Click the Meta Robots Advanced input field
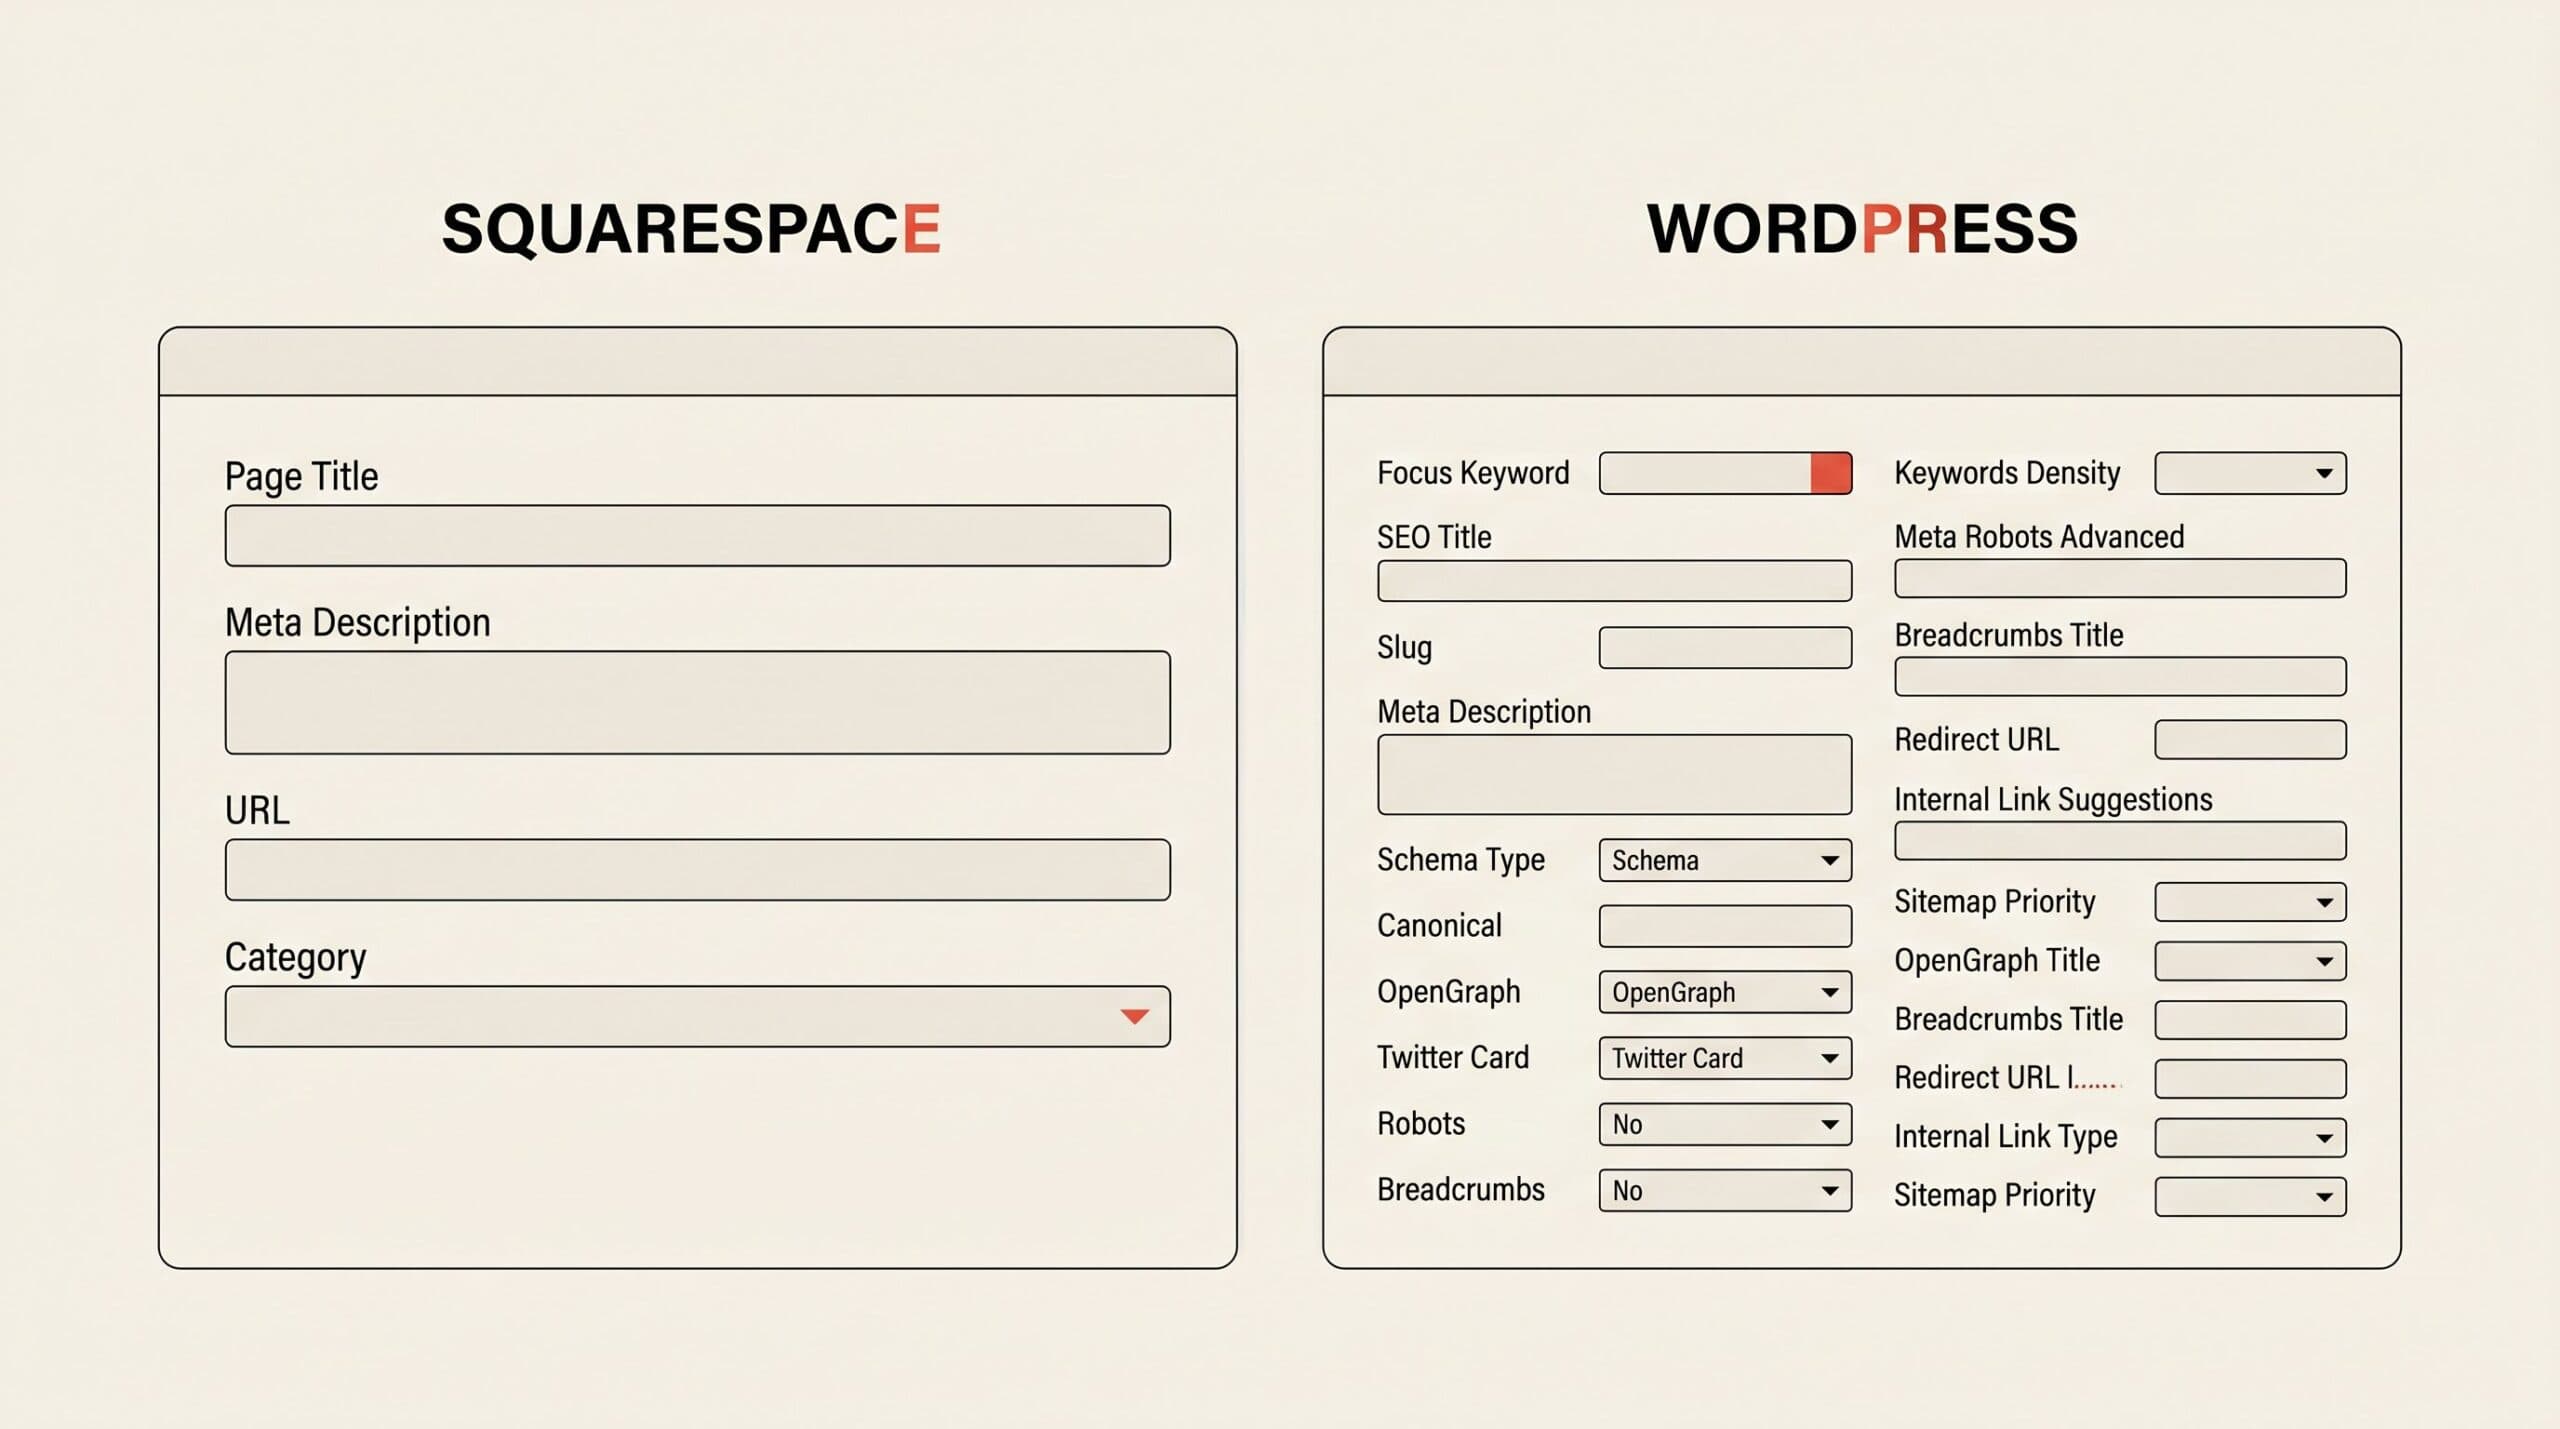Viewport: 2560px width, 1429px height. click(2120, 578)
